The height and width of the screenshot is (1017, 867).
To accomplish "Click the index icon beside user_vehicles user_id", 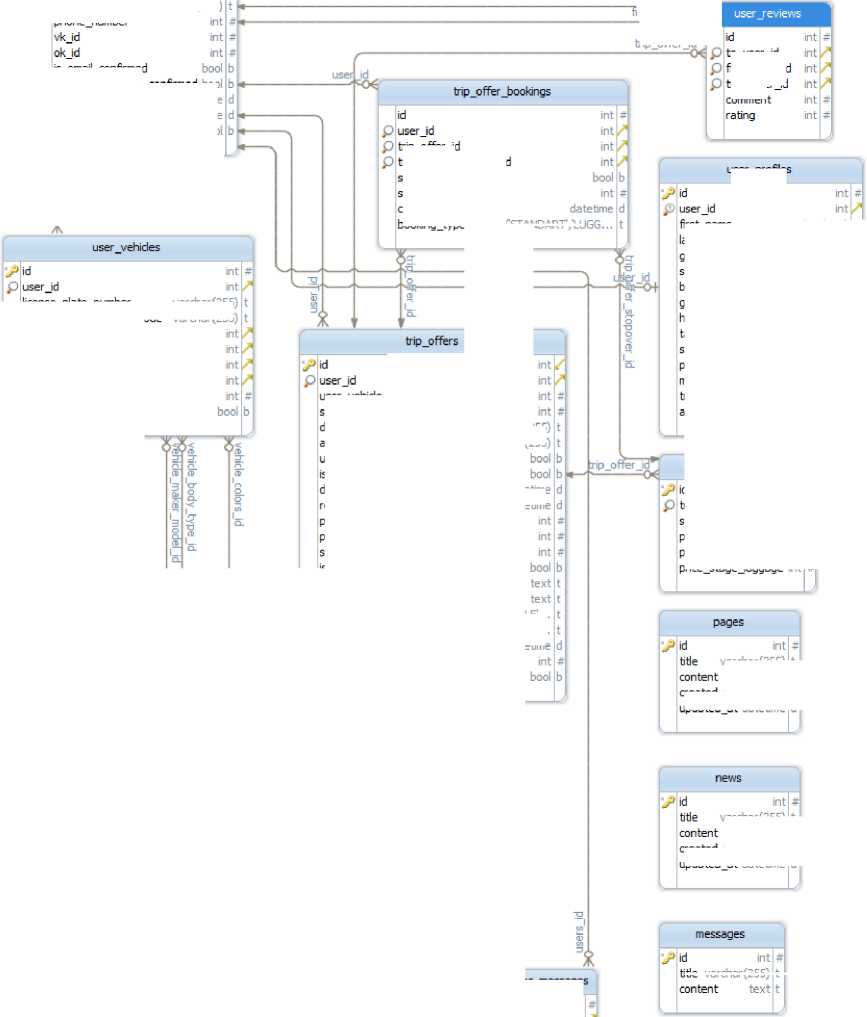I will pos(11,287).
